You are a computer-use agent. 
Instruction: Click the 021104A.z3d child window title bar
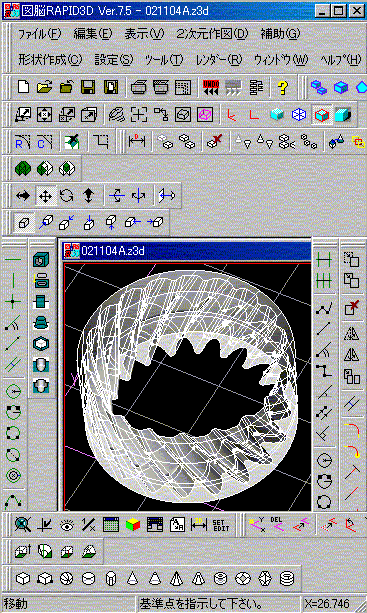(187, 250)
